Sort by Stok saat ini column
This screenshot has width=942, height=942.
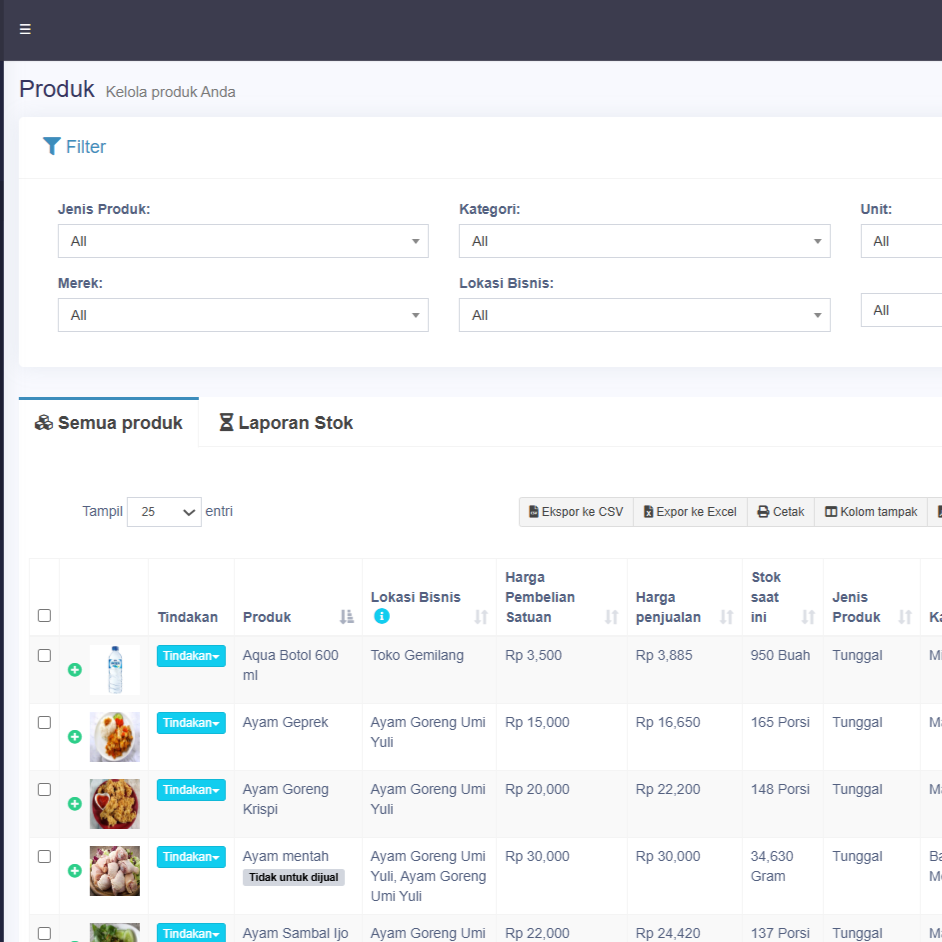pos(808,617)
